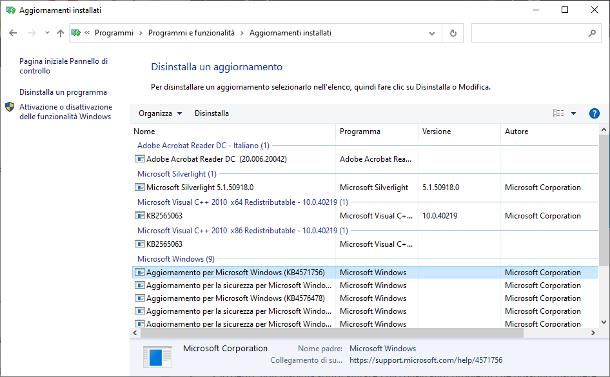Click the forward navigation arrow
This screenshot has width=610, height=377.
point(32,33)
